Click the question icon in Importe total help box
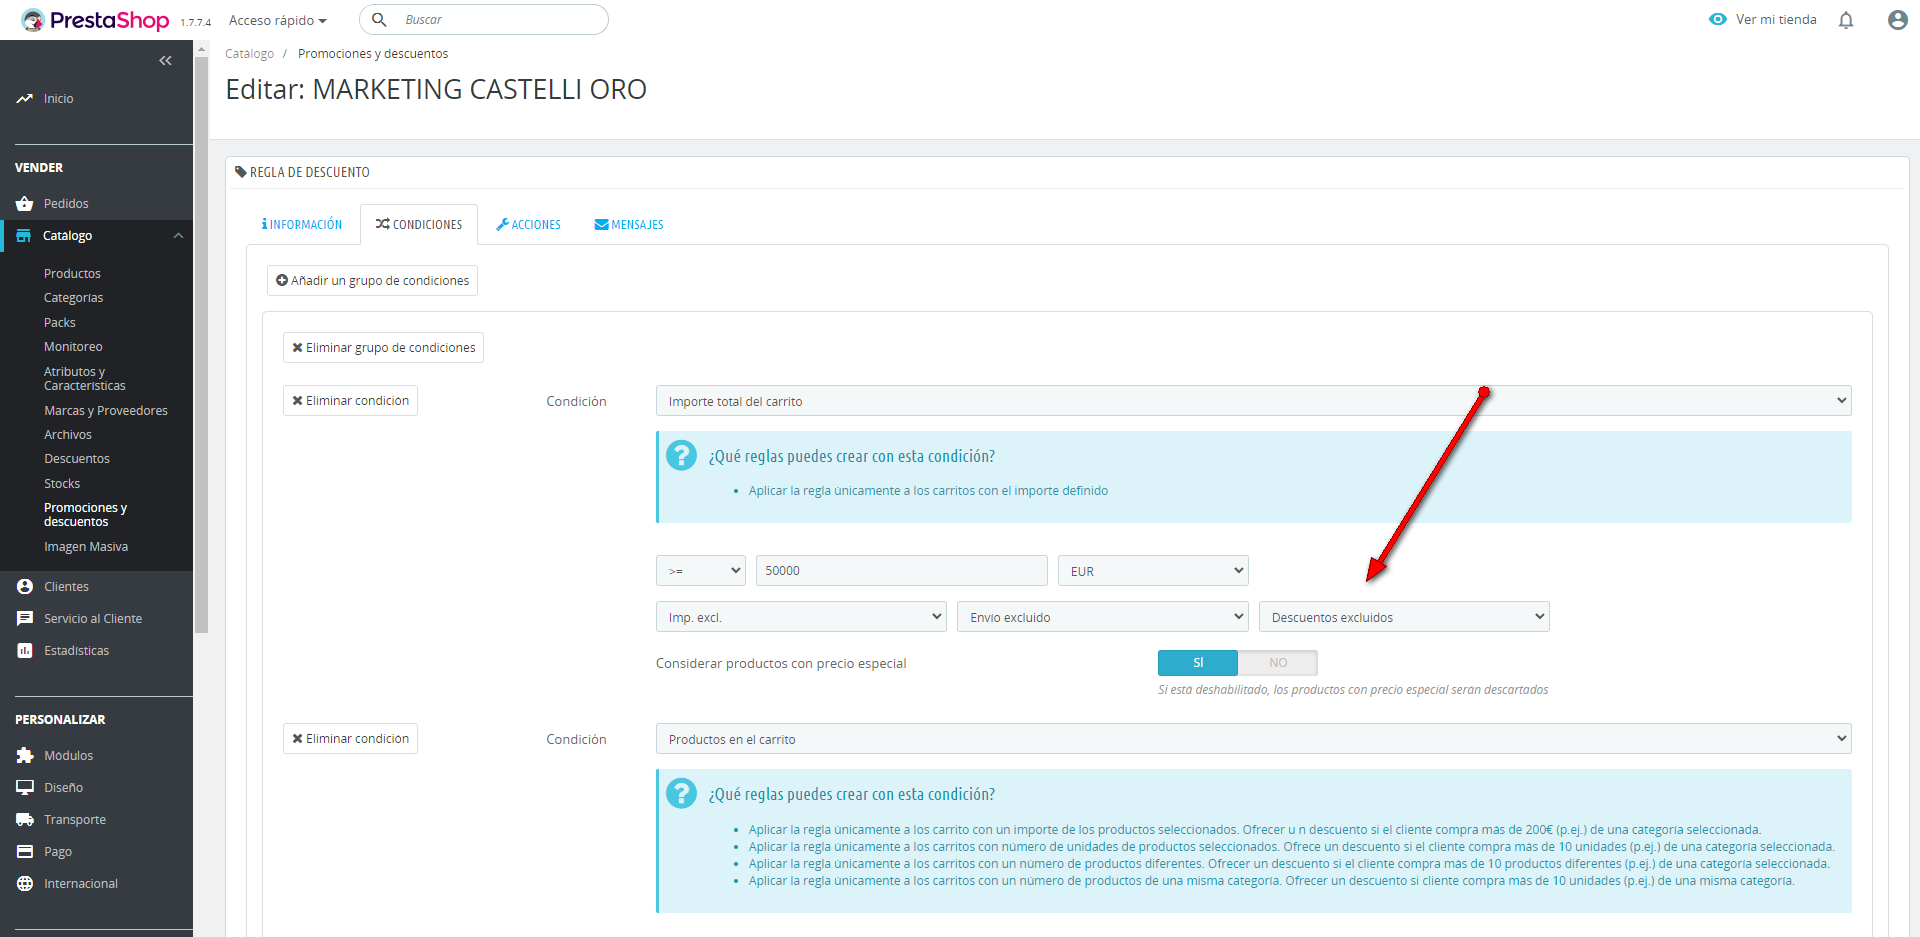The height and width of the screenshot is (937, 1920). point(681,456)
